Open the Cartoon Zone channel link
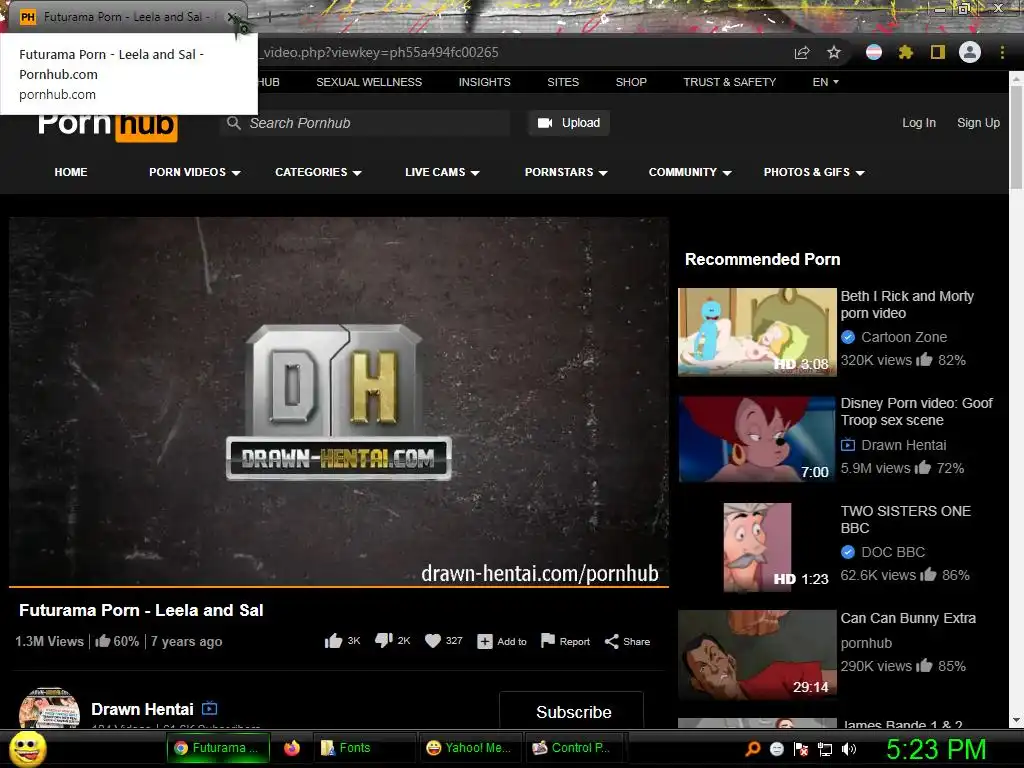The height and width of the screenshot is (768, 1024). pyautogui.click(x=904, y=337)
